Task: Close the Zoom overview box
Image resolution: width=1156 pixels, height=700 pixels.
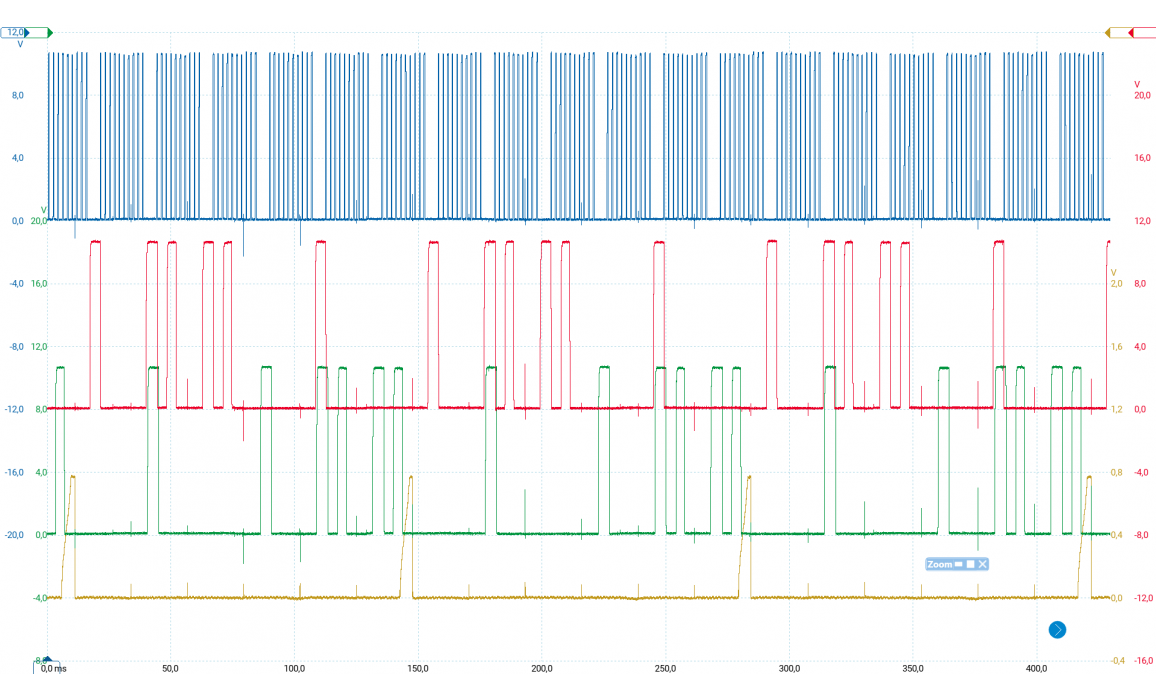Action: [x=983, y=565]
